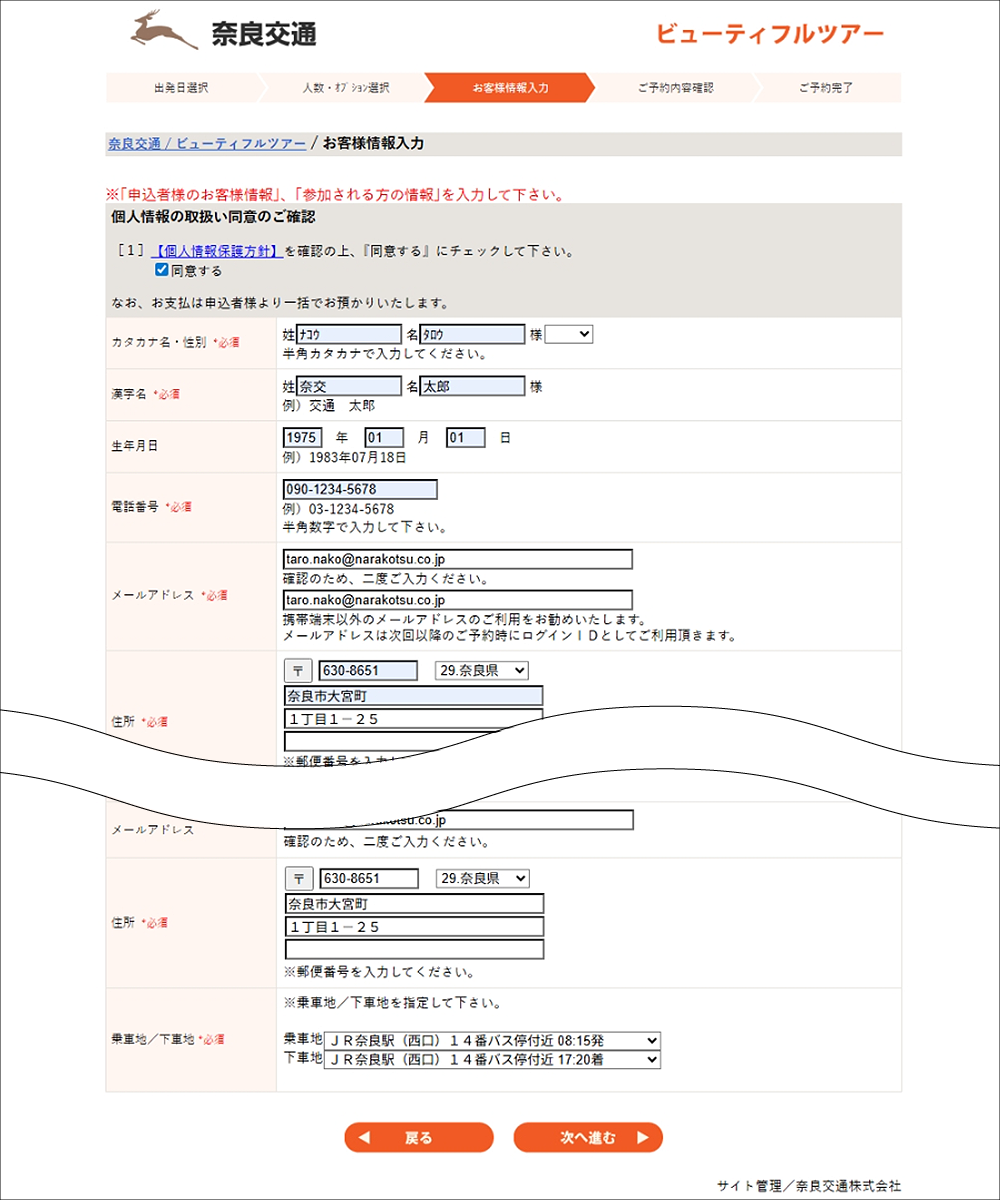Open the 乗車地 boarding location dropdown
The height and width of the screenshot is (1200, 1000).
(x=492, y=1040)
